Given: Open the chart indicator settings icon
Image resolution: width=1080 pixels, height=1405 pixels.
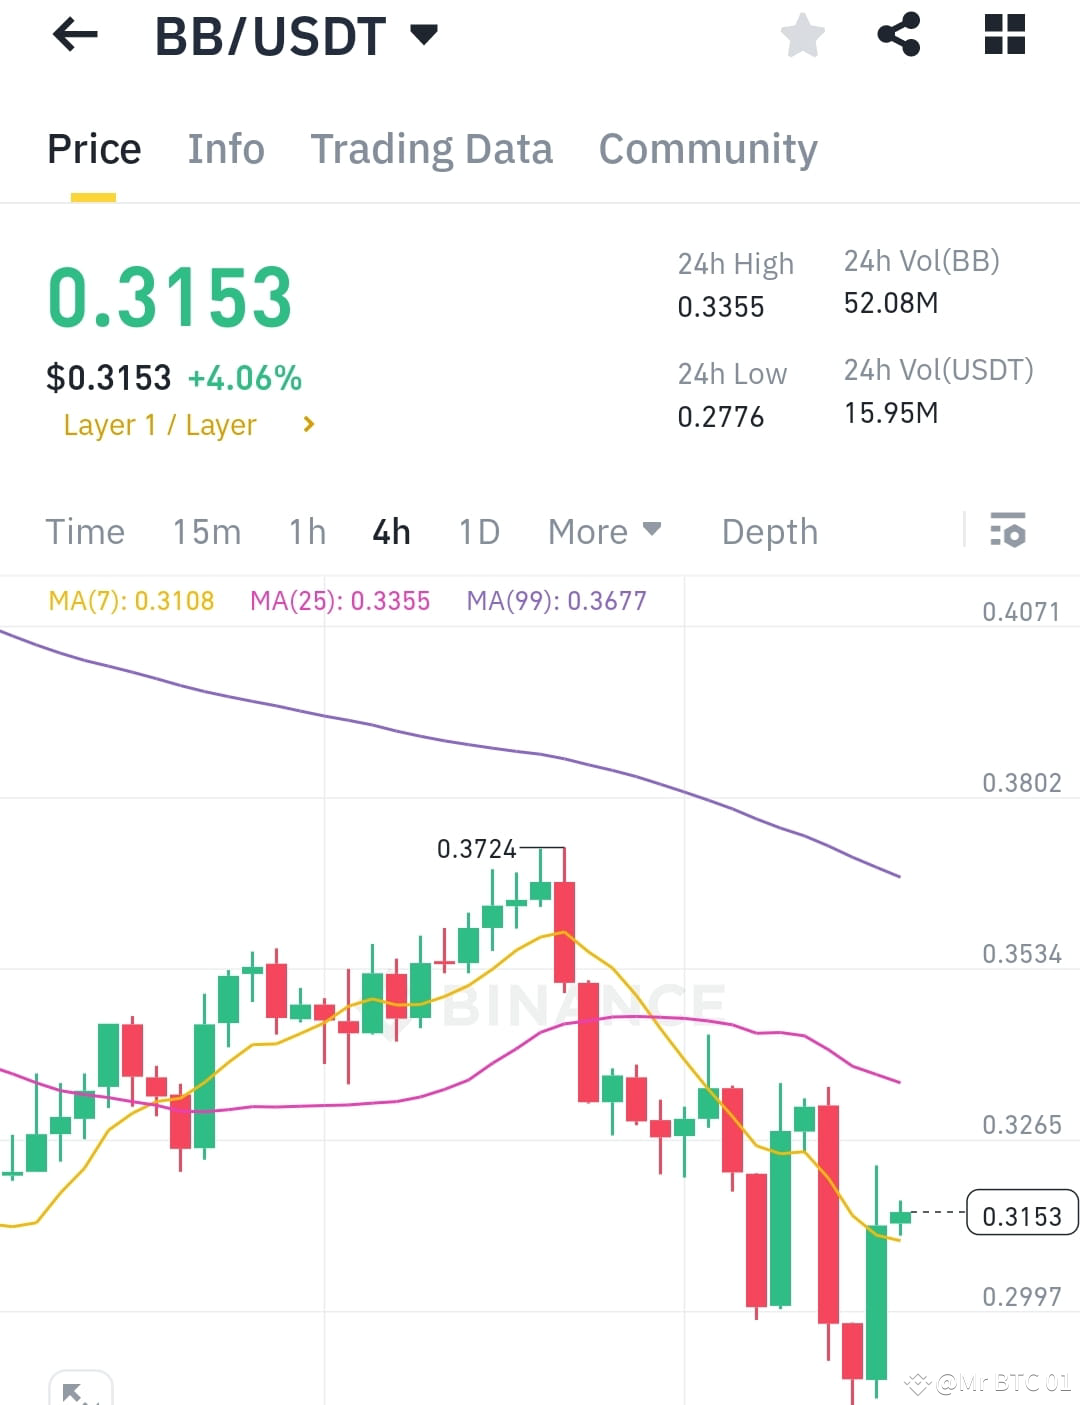Looking at the screenshot, I should (1008, 531).
